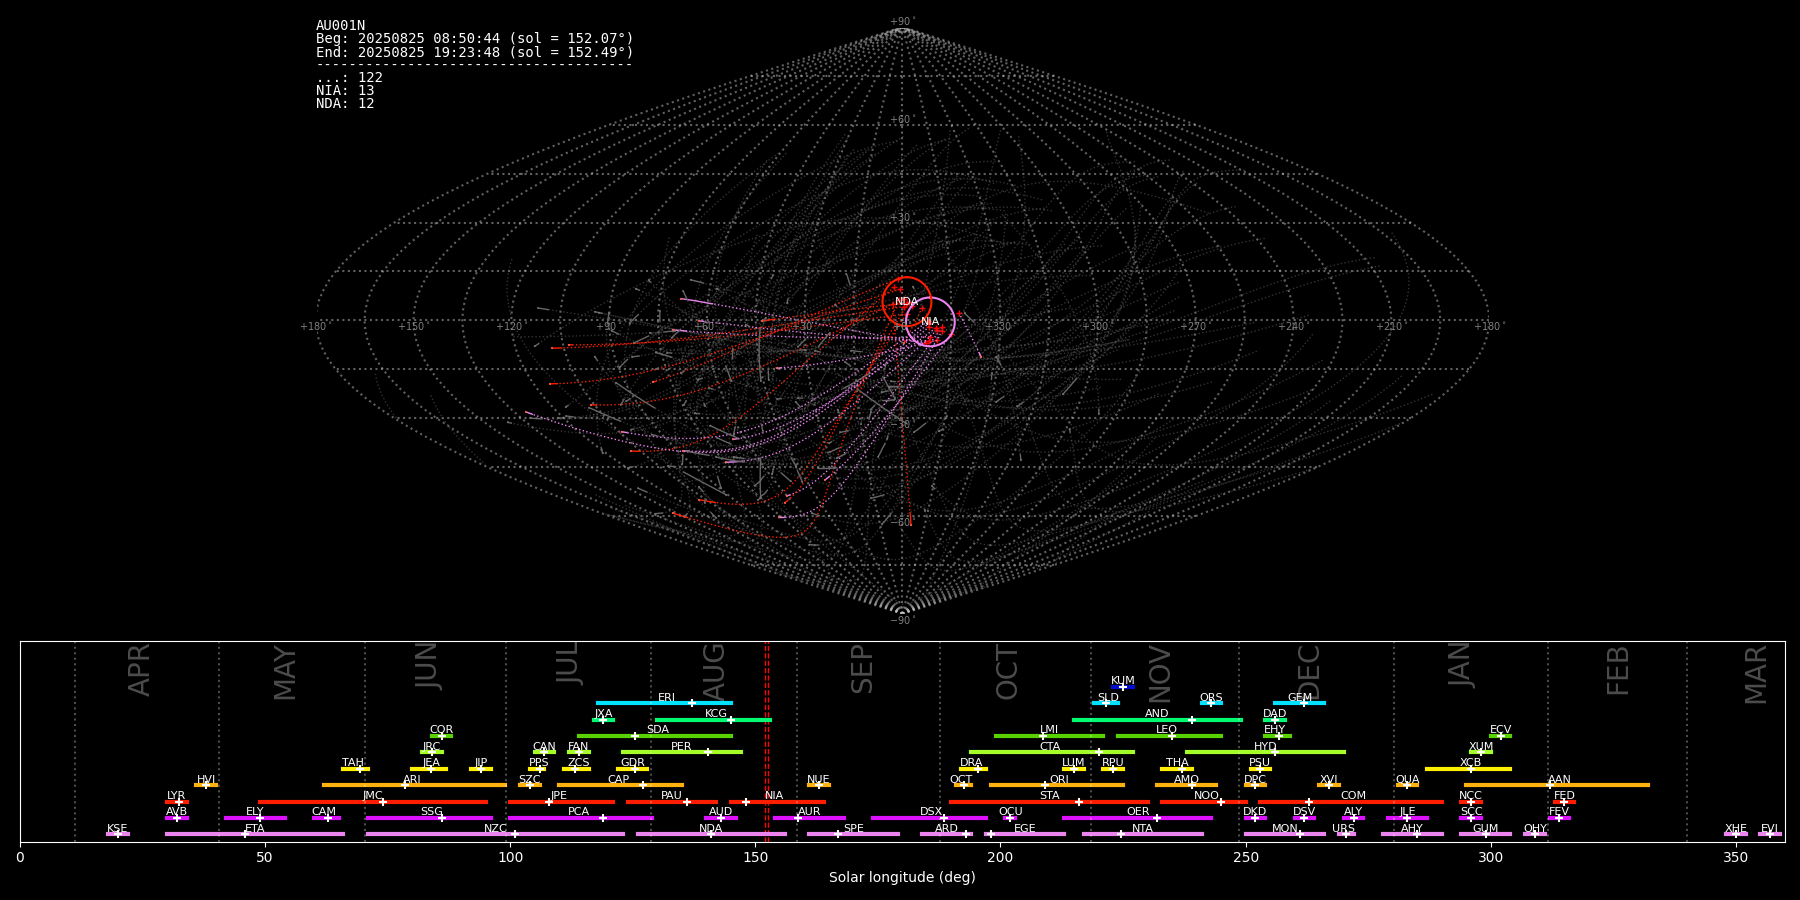Click the magenta AUR shower bar
The image size is (1800, 900).
tap(809, 818)
